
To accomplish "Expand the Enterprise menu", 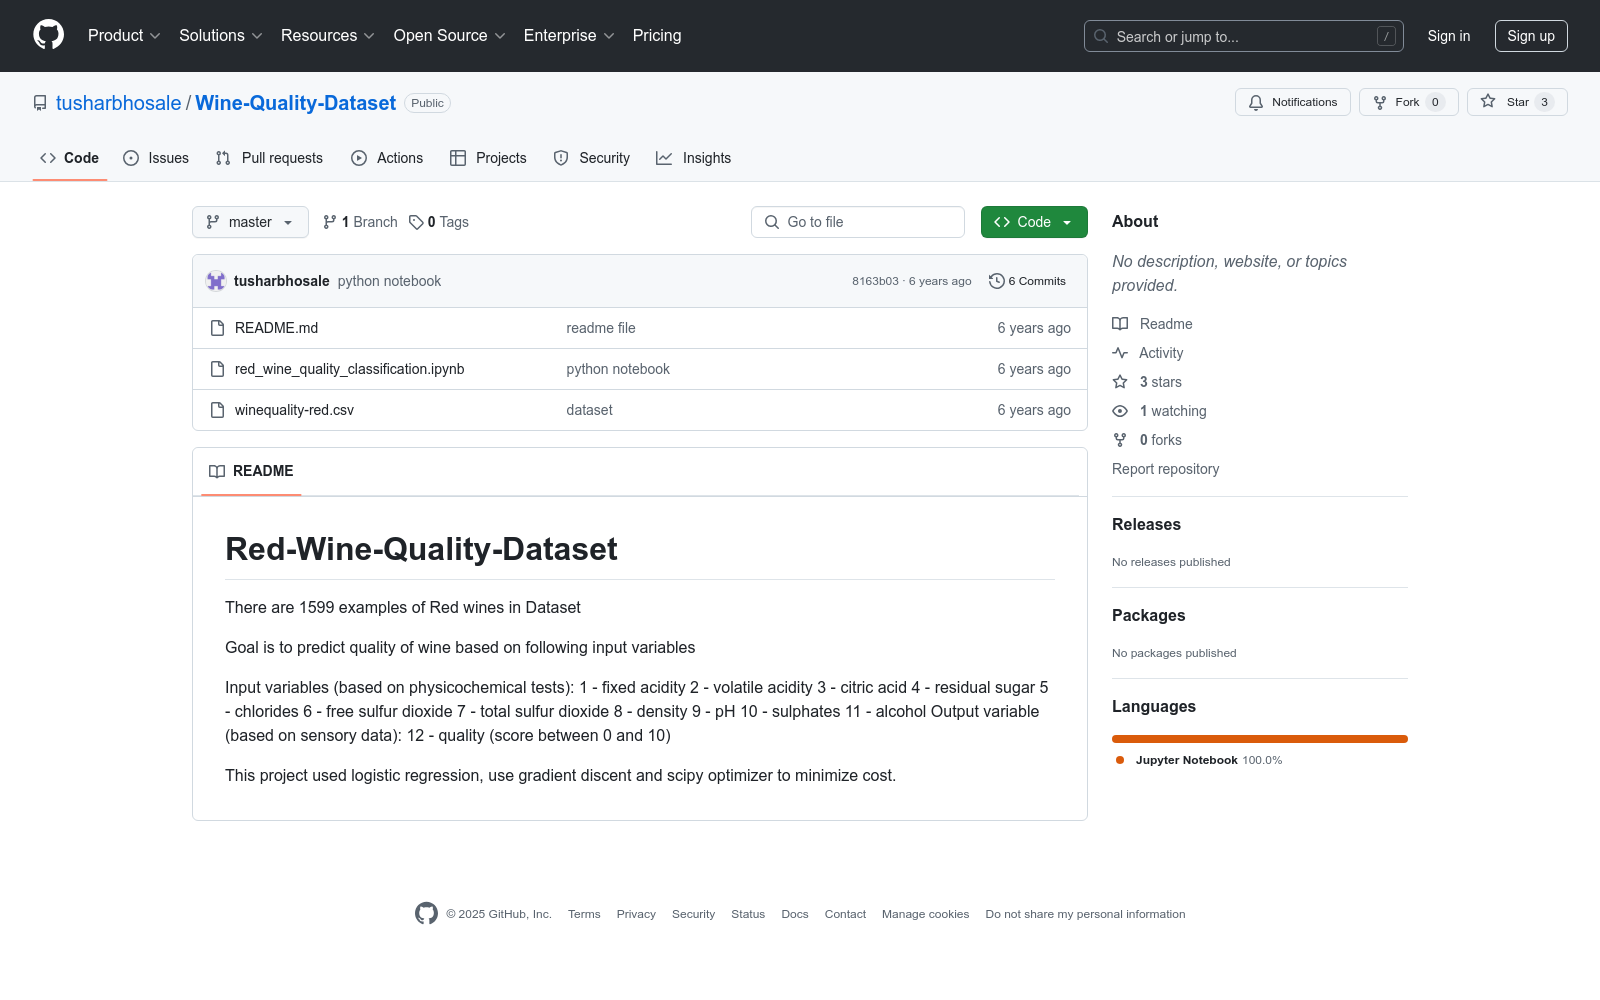I will 569,35.
